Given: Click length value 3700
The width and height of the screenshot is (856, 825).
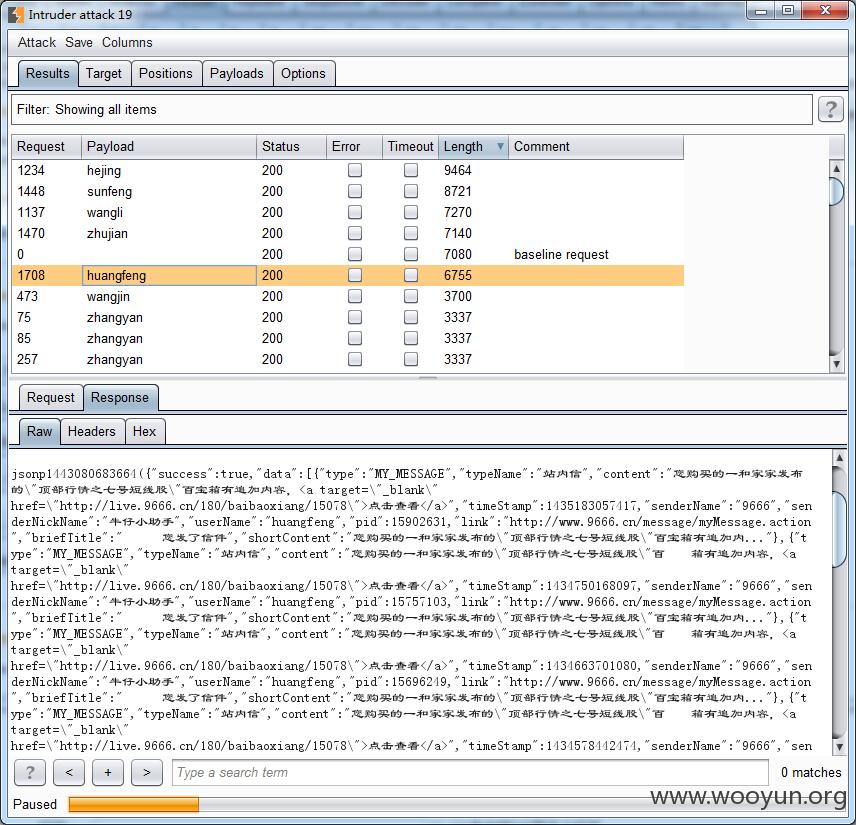Looking at the screenshot, I should tap(457, 296).
